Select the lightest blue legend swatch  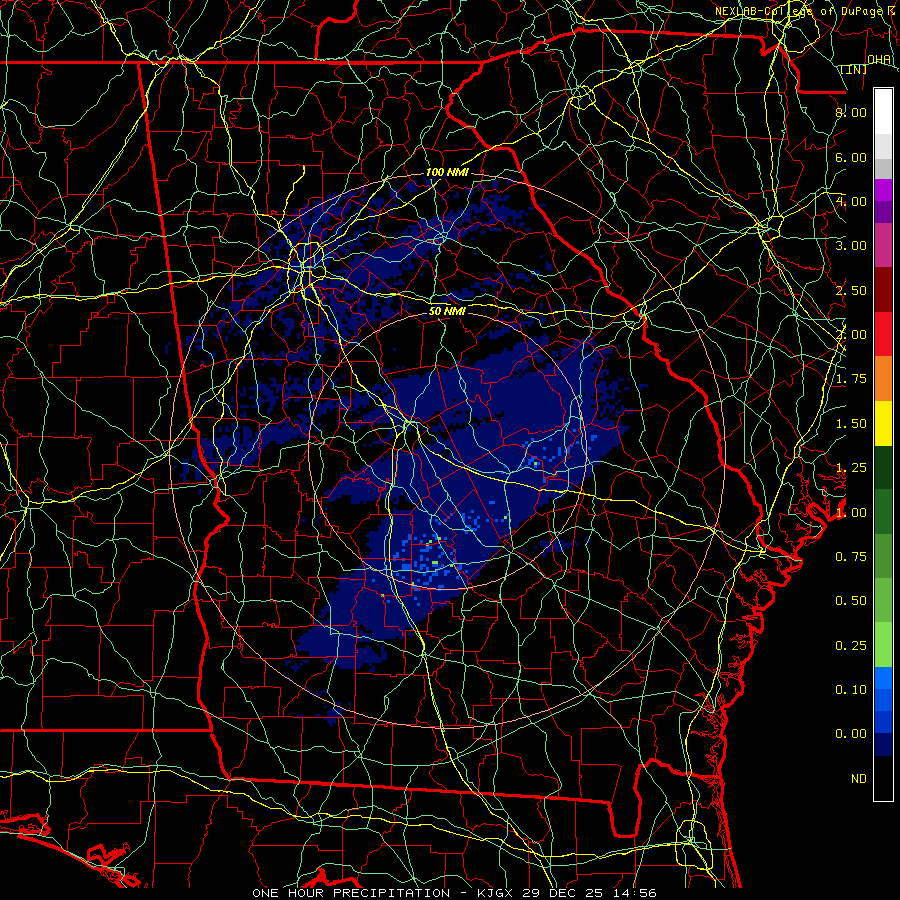tap(883, 678)
